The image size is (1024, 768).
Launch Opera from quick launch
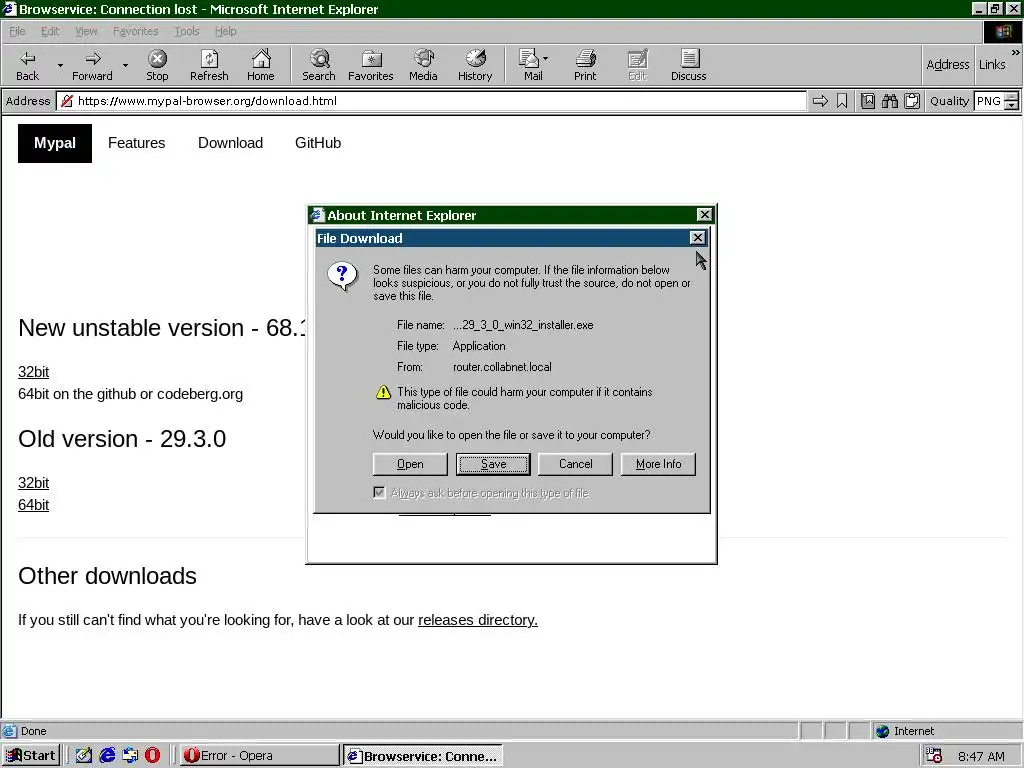tap(152, 756)
